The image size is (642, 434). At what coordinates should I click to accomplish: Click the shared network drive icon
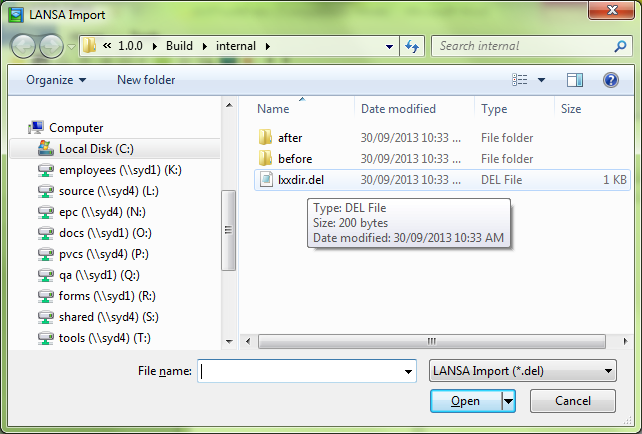(x=46, y=317)
